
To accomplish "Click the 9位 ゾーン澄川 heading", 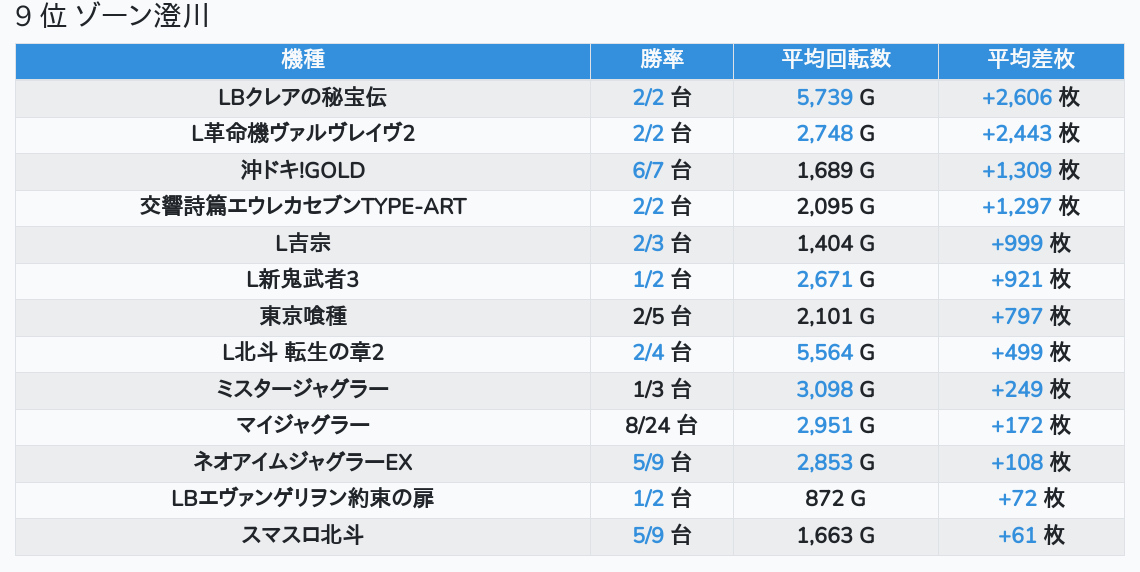I will [x=112, y=18].
